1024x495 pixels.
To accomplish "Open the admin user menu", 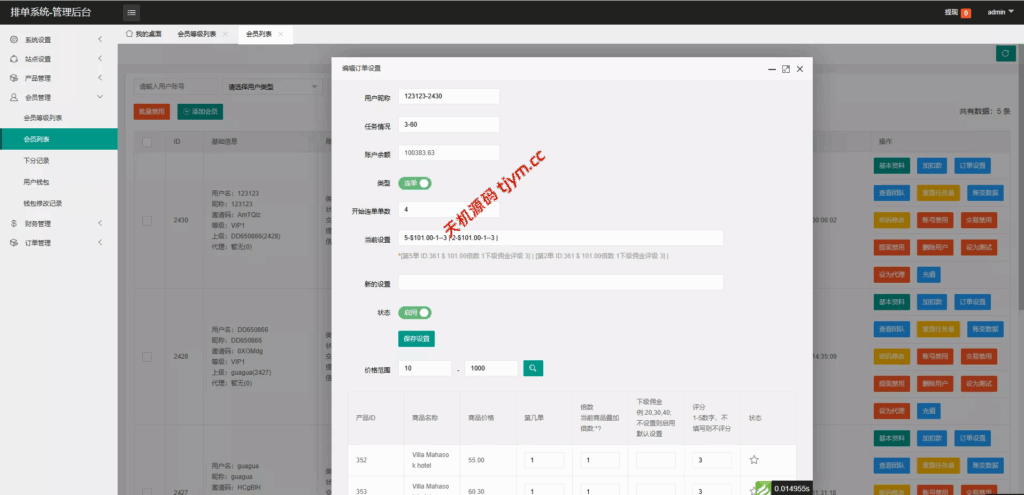I will click(1000, 12).
